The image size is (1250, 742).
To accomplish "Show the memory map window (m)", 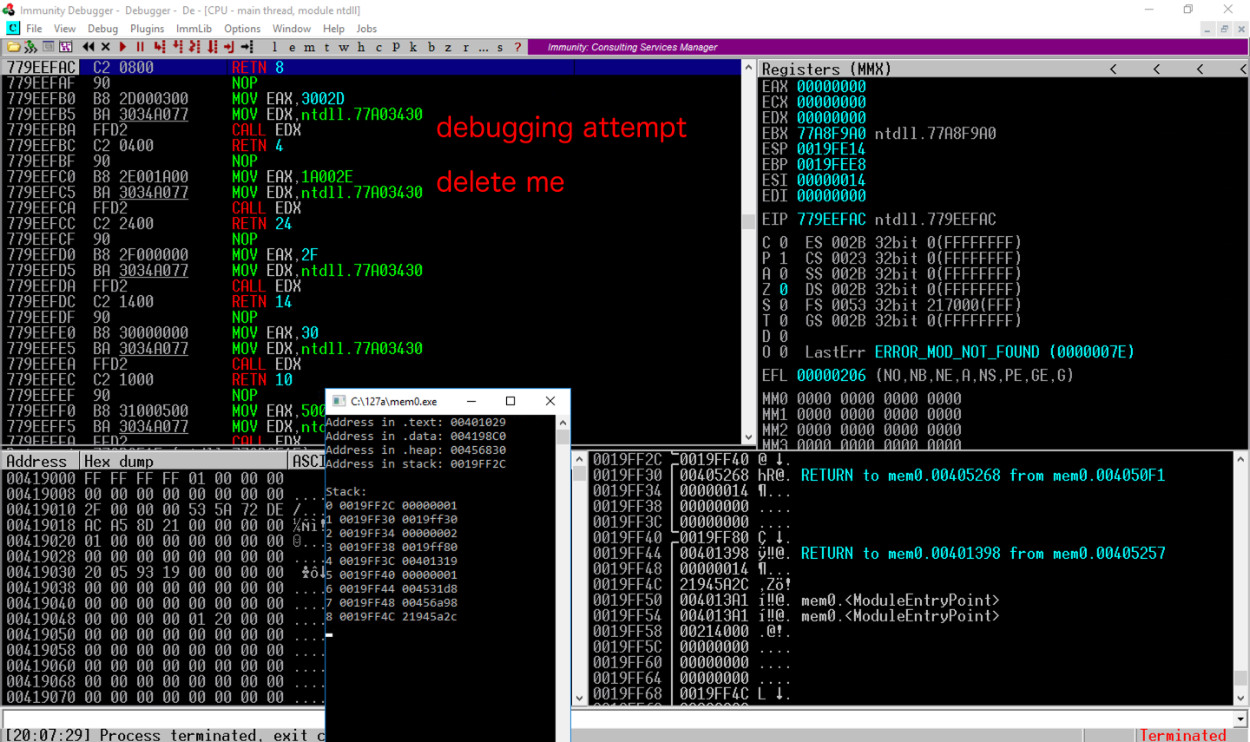I will [x=309, y=47].
